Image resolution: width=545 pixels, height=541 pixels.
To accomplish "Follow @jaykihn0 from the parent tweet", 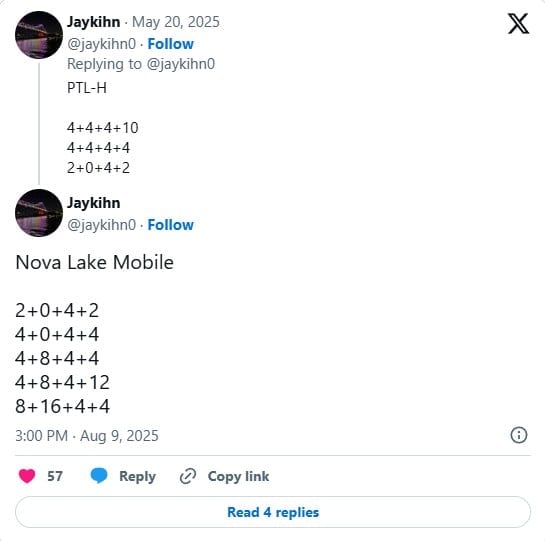I will click(170, 44).
